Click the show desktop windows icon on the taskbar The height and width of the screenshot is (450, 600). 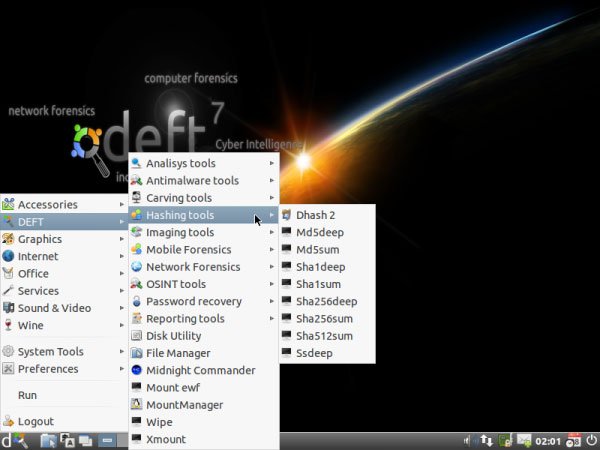85,441
